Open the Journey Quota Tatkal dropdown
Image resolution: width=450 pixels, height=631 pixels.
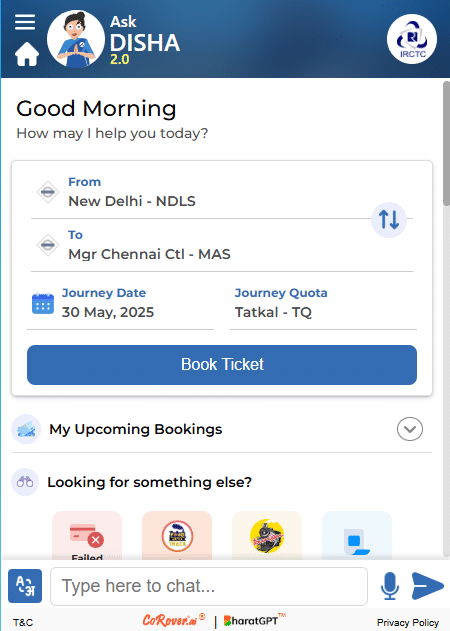click(323, 305)
